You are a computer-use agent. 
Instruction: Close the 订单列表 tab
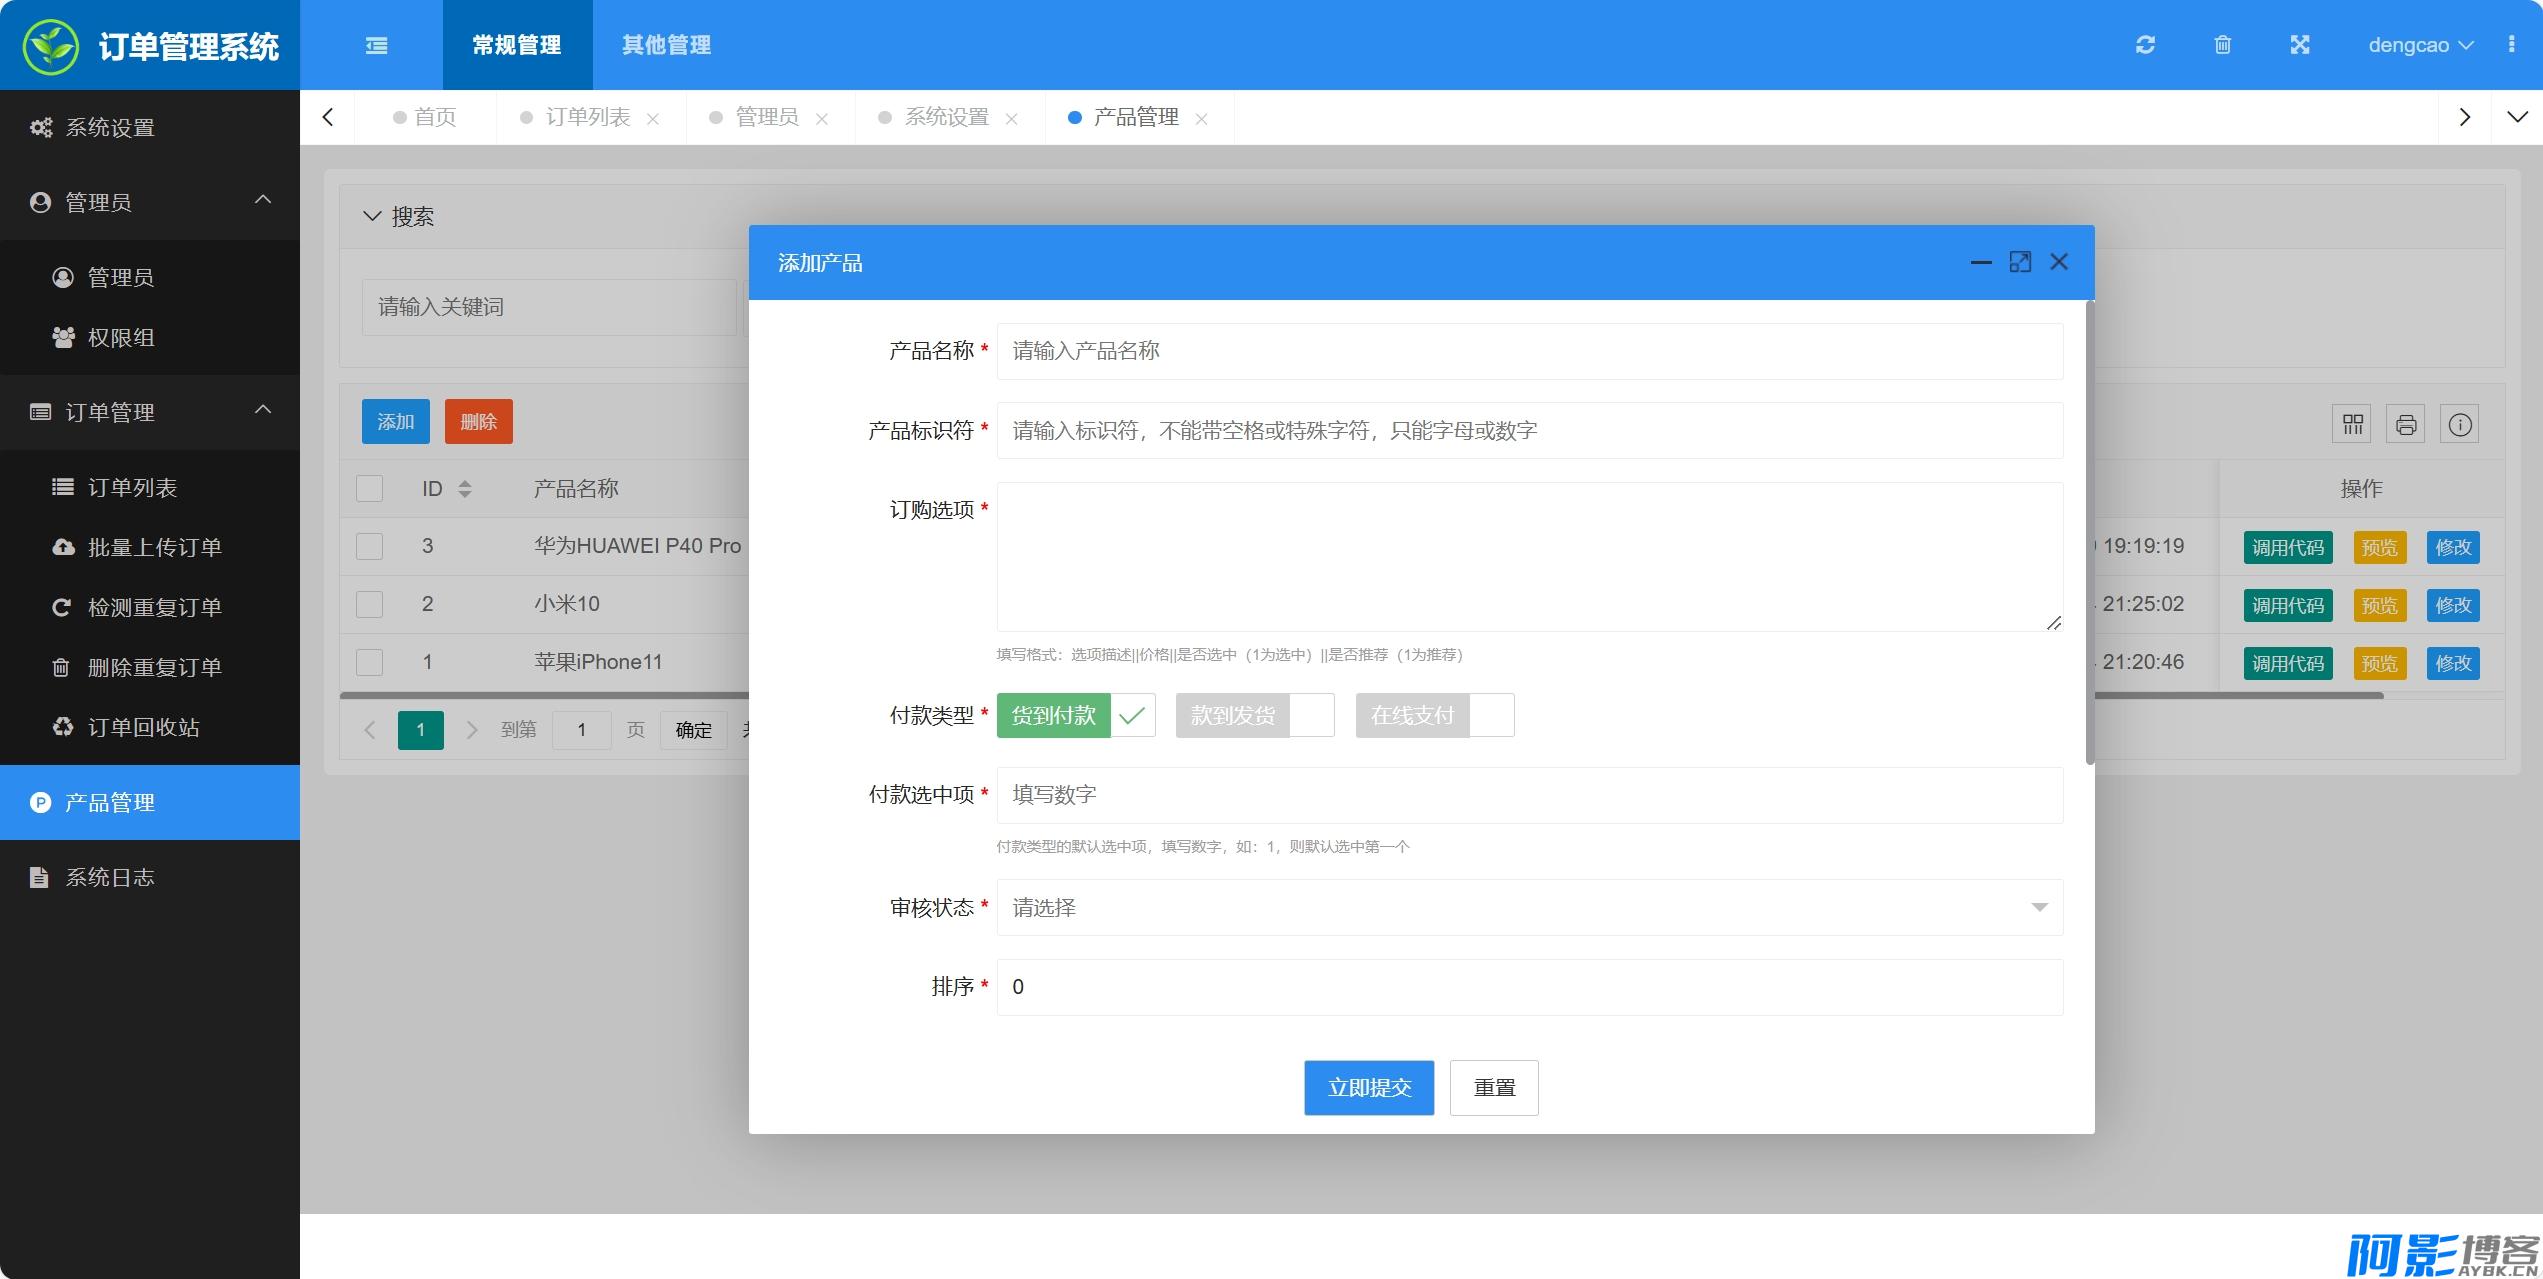click(x=653, y=119)
